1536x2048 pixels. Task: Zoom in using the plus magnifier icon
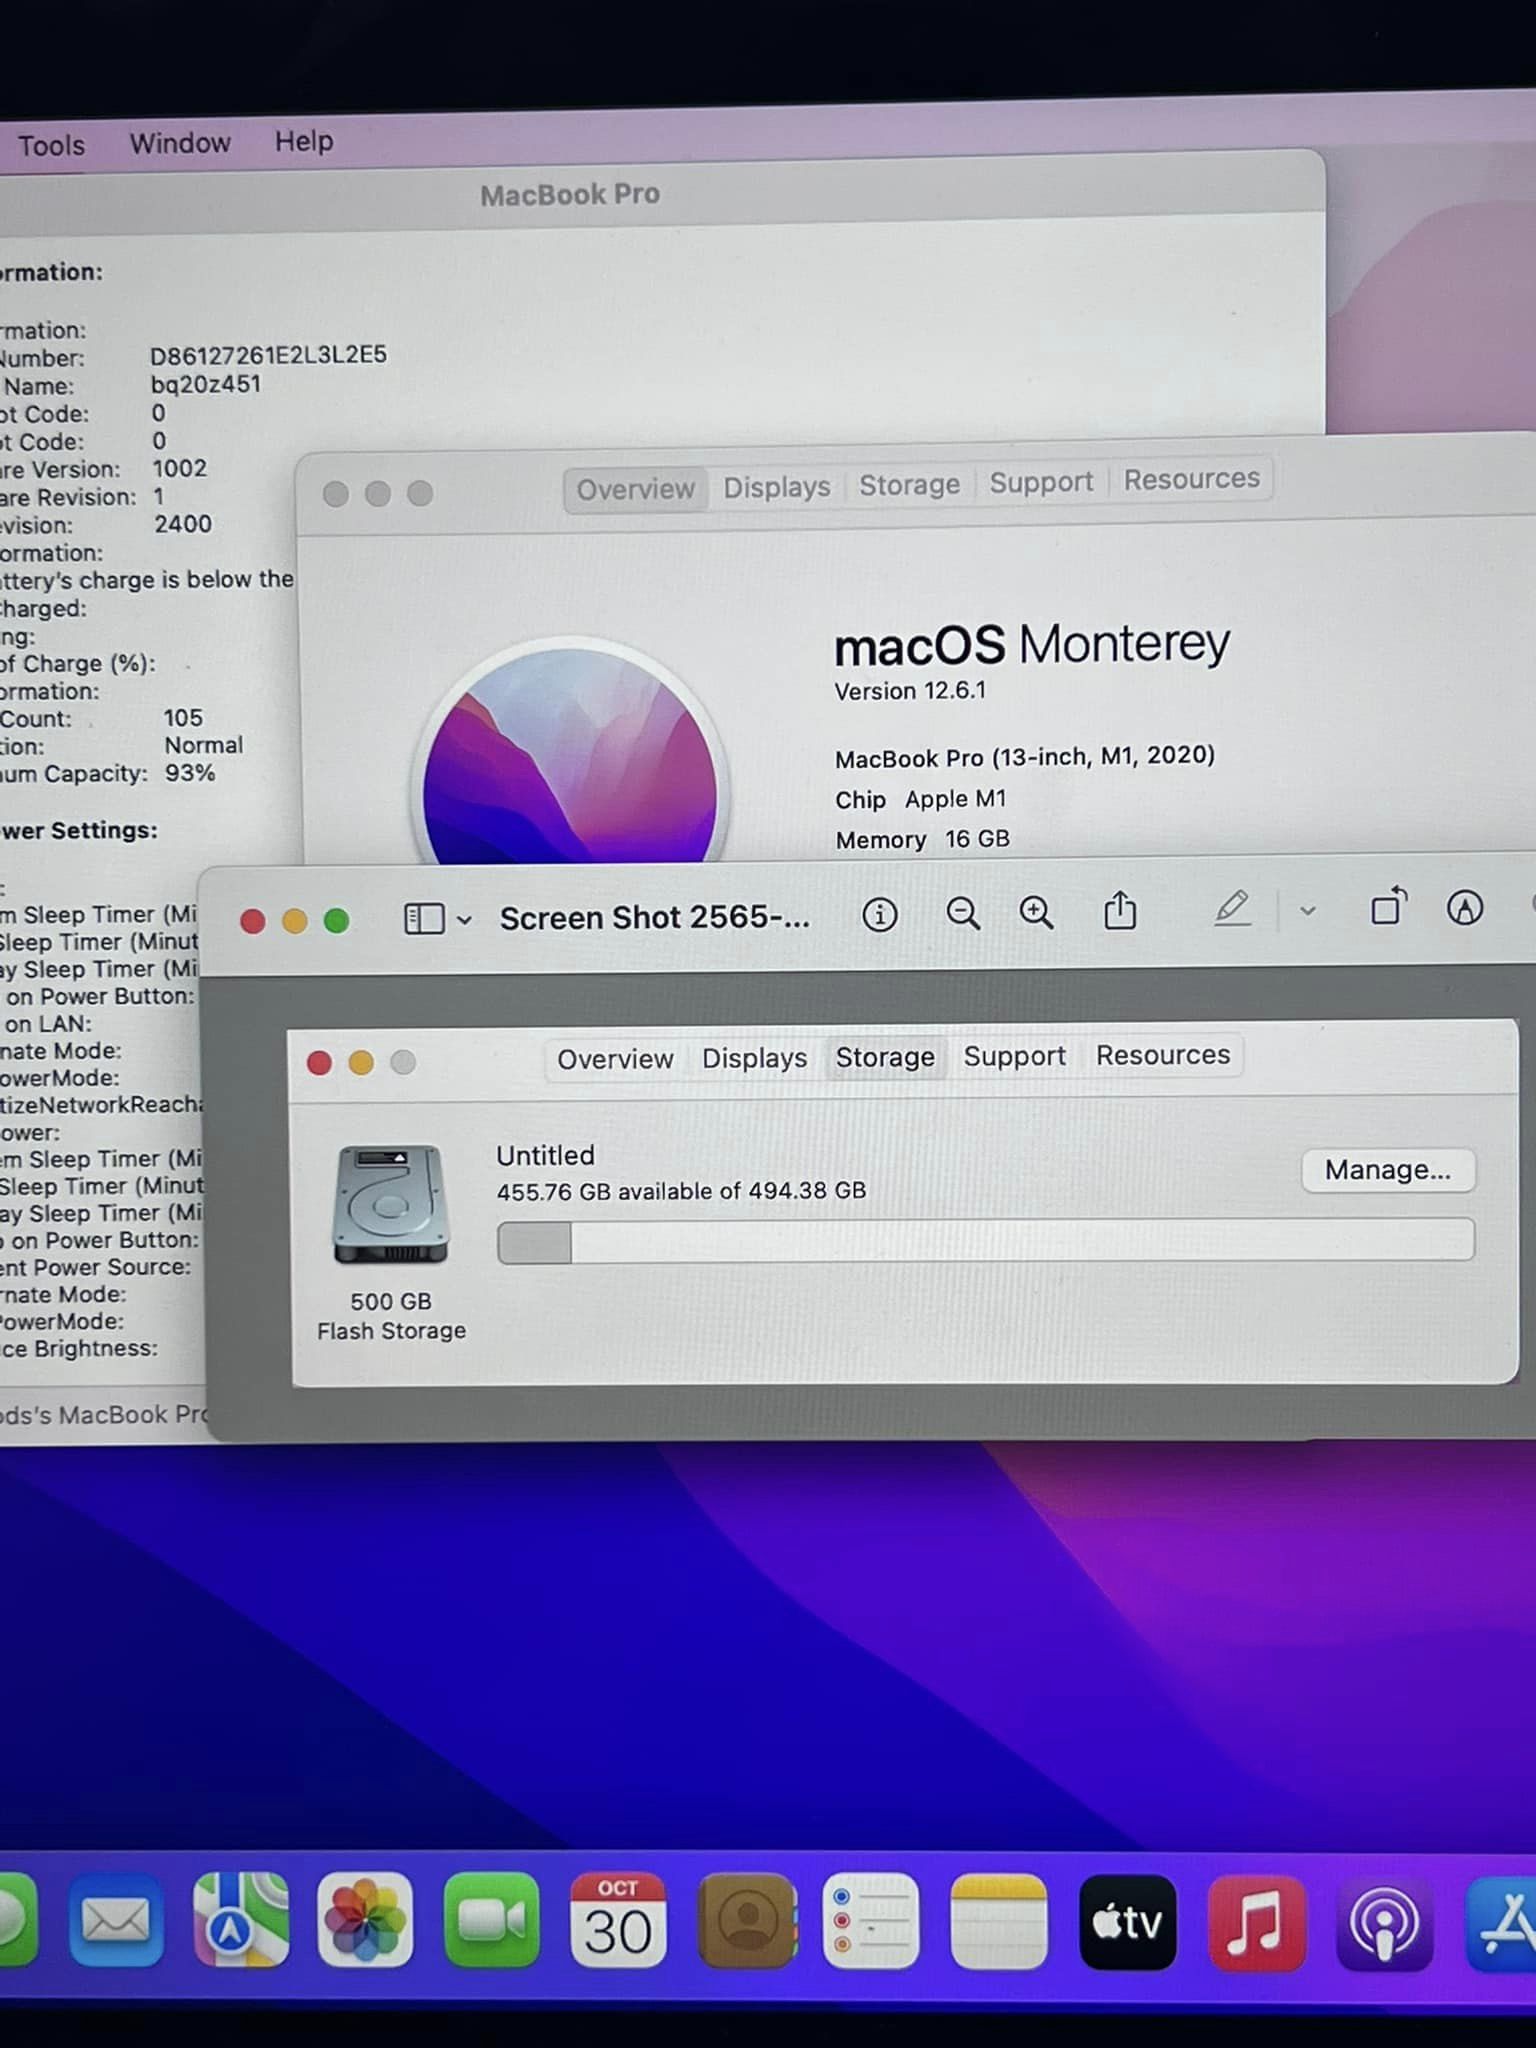click(x=1036, y=912)
